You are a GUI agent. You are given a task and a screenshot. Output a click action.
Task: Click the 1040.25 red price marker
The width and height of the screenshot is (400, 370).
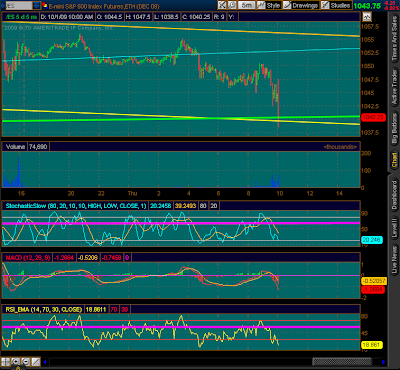373,117
